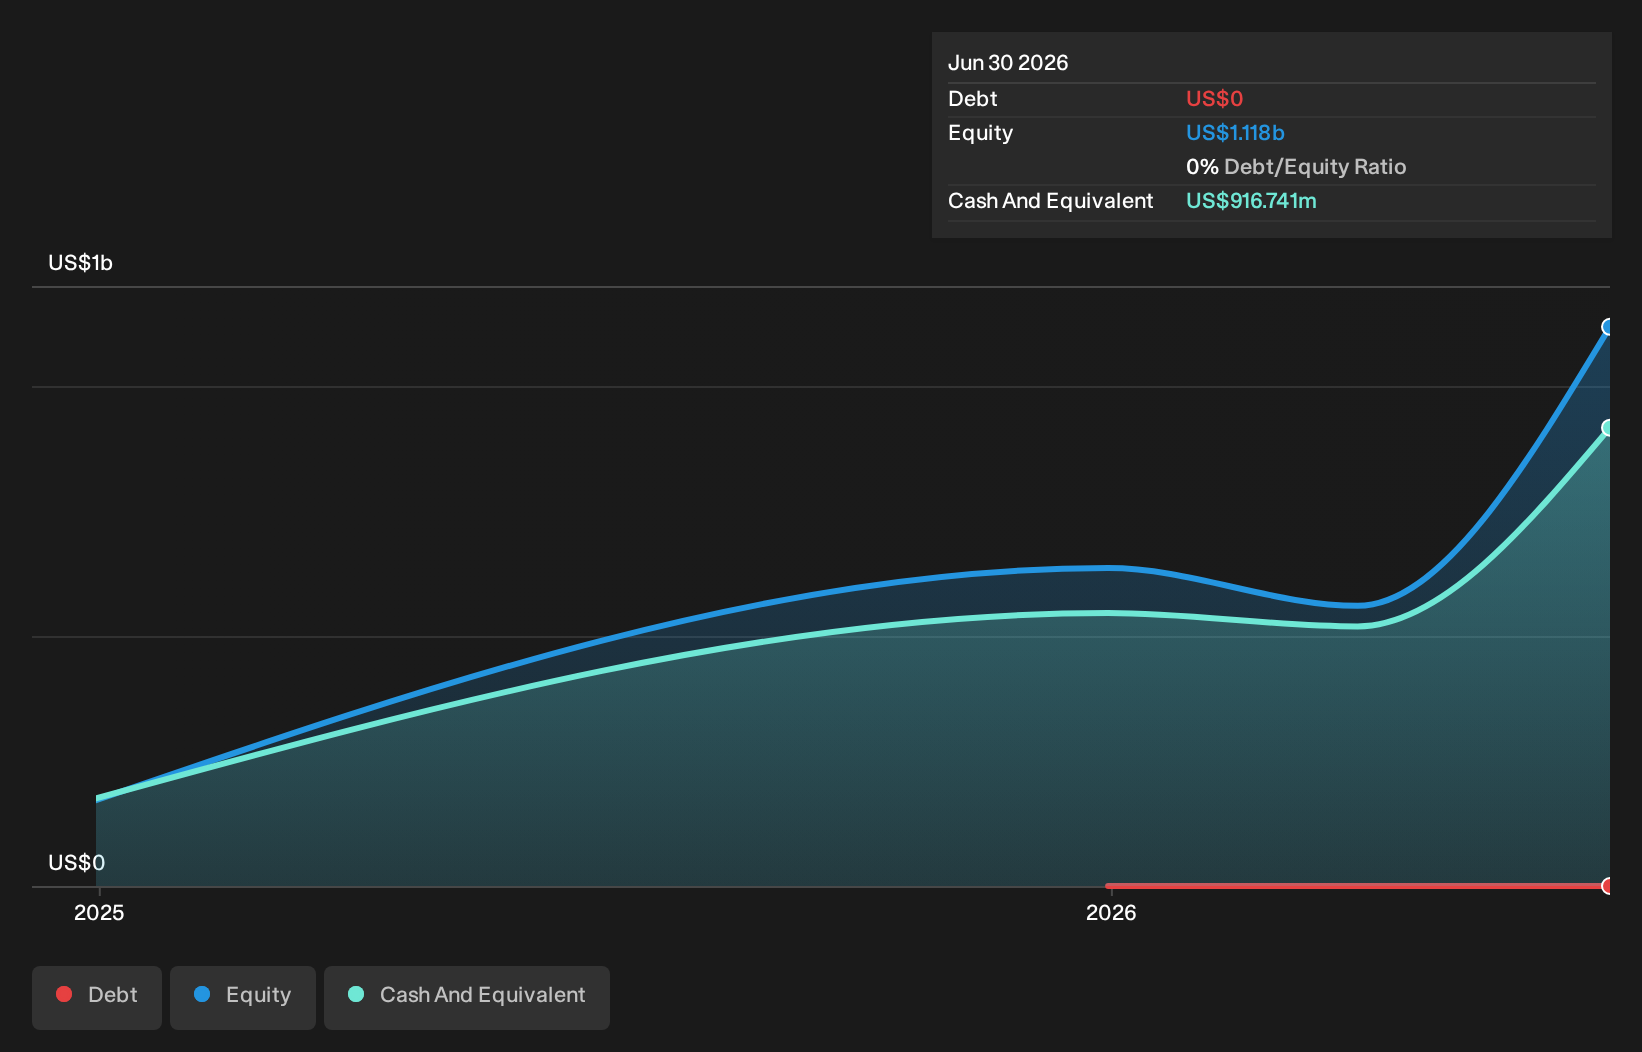Click the 0% Debt/Equity Ratio text
The height and width of the screenshot is (1052, 1642).
coord(1296,167)
